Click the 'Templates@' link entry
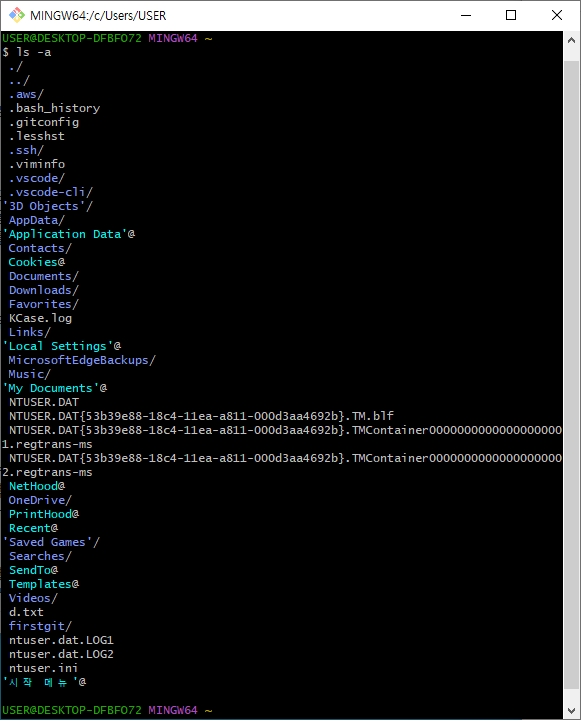 tap(44, 585)
